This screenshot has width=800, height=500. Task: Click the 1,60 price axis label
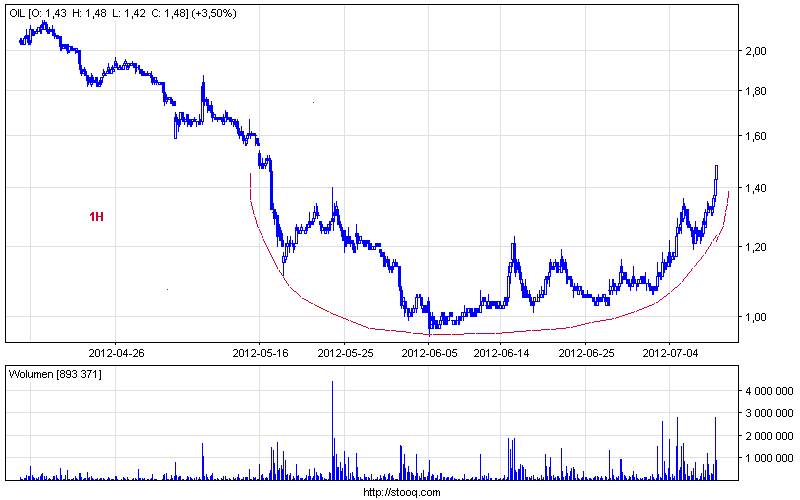(756, 136)
